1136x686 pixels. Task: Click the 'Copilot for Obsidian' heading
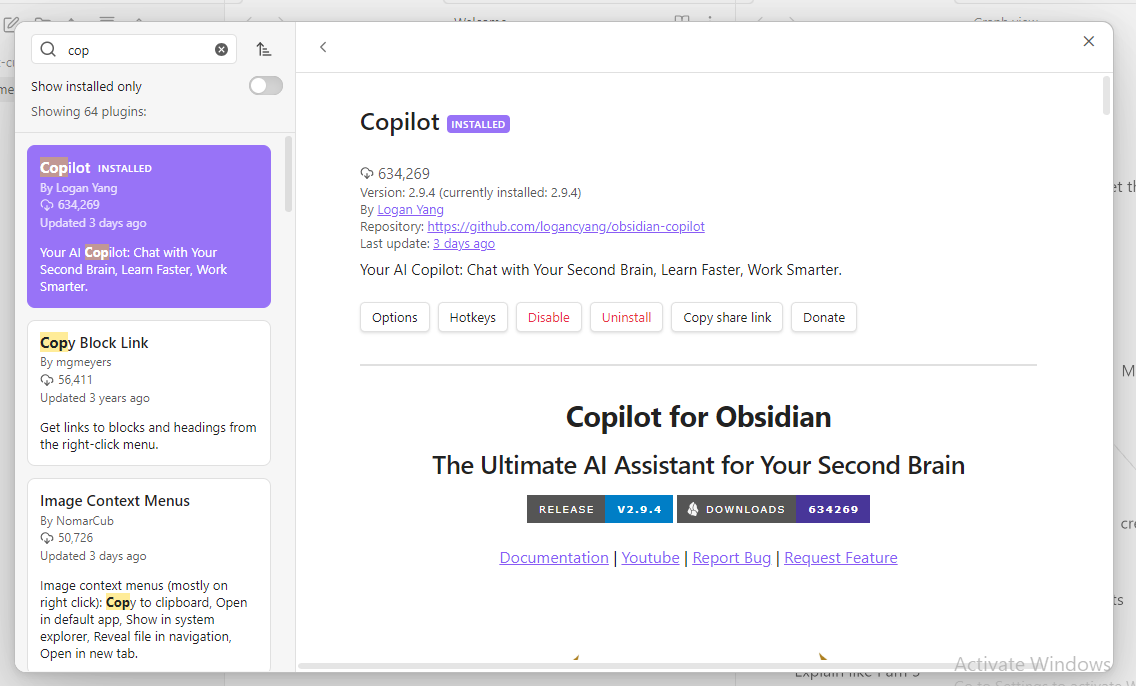698,417
